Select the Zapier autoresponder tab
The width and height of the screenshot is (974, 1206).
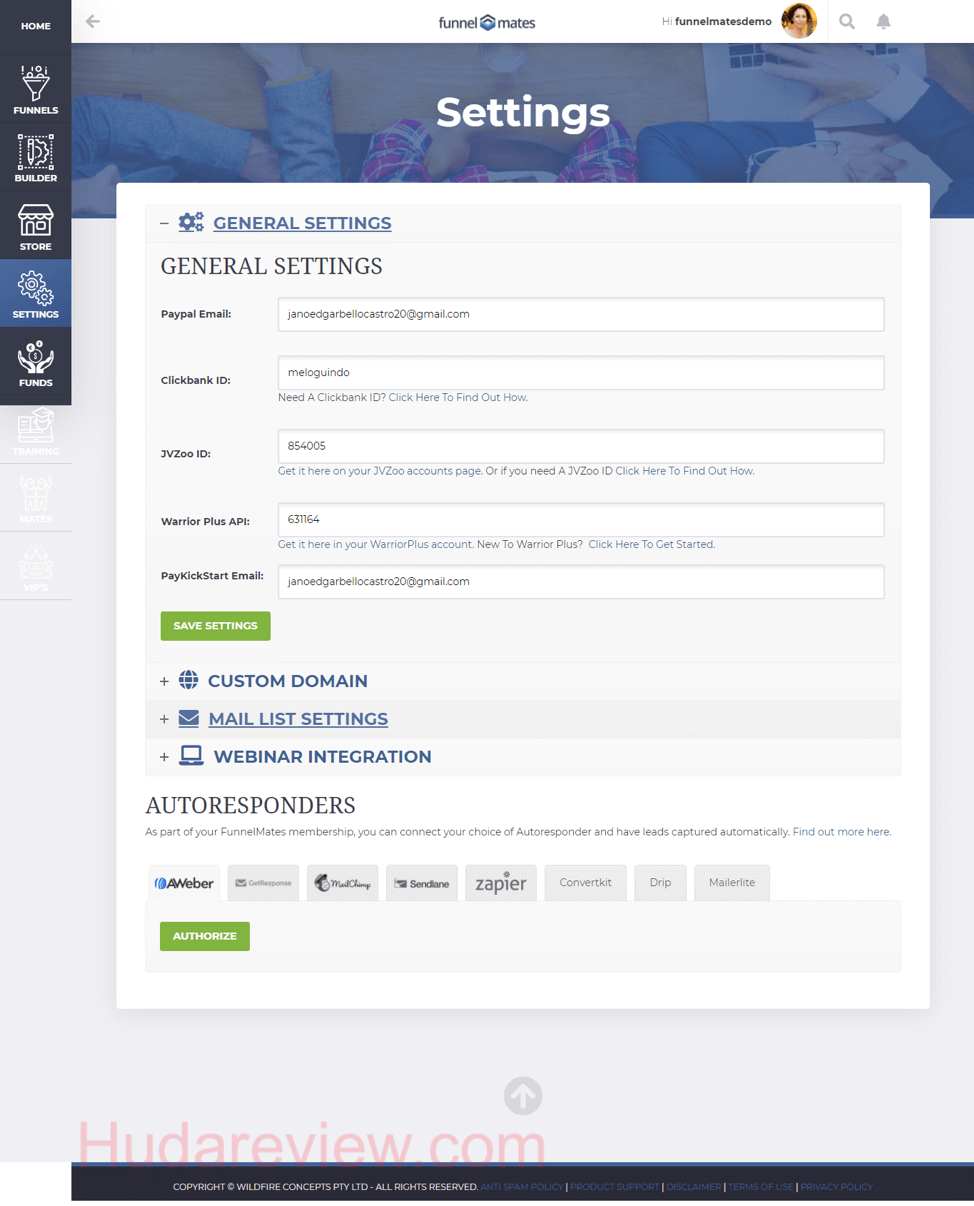pos(501,883)
